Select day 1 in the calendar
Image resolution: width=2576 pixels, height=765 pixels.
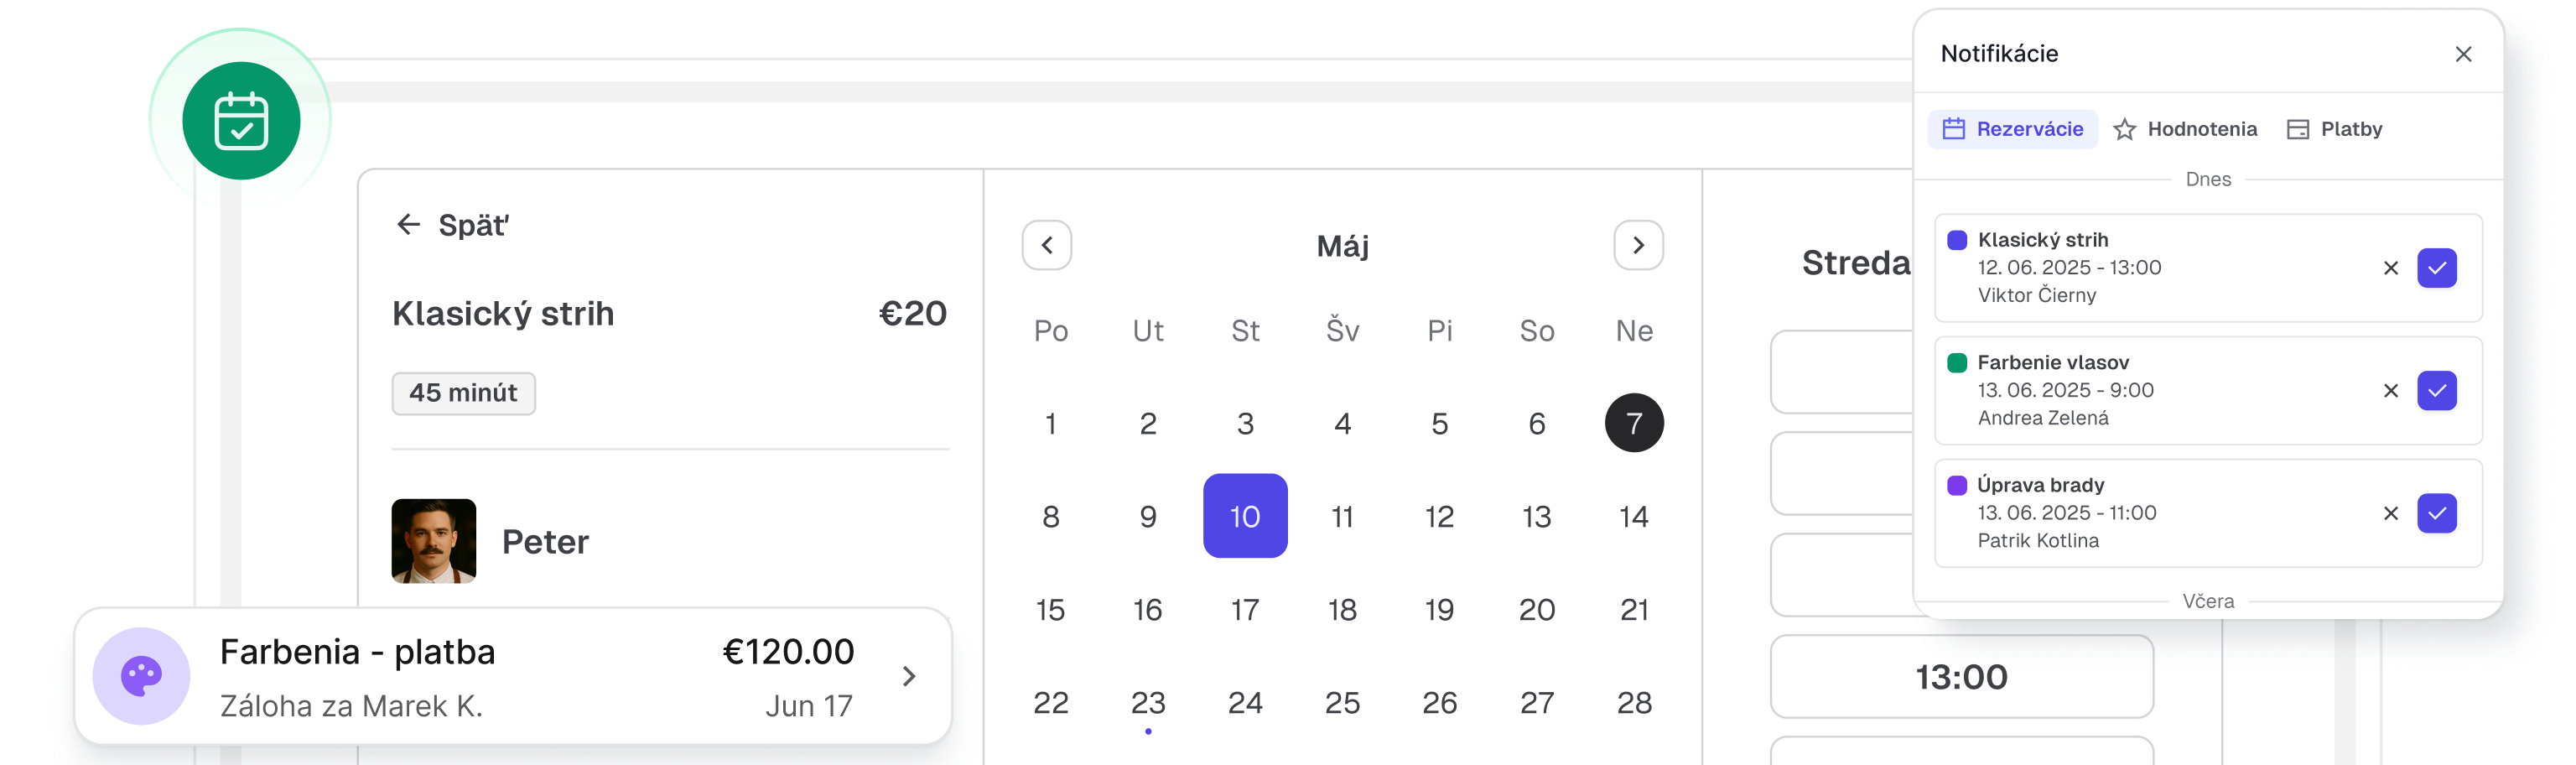coord(1050,424)
